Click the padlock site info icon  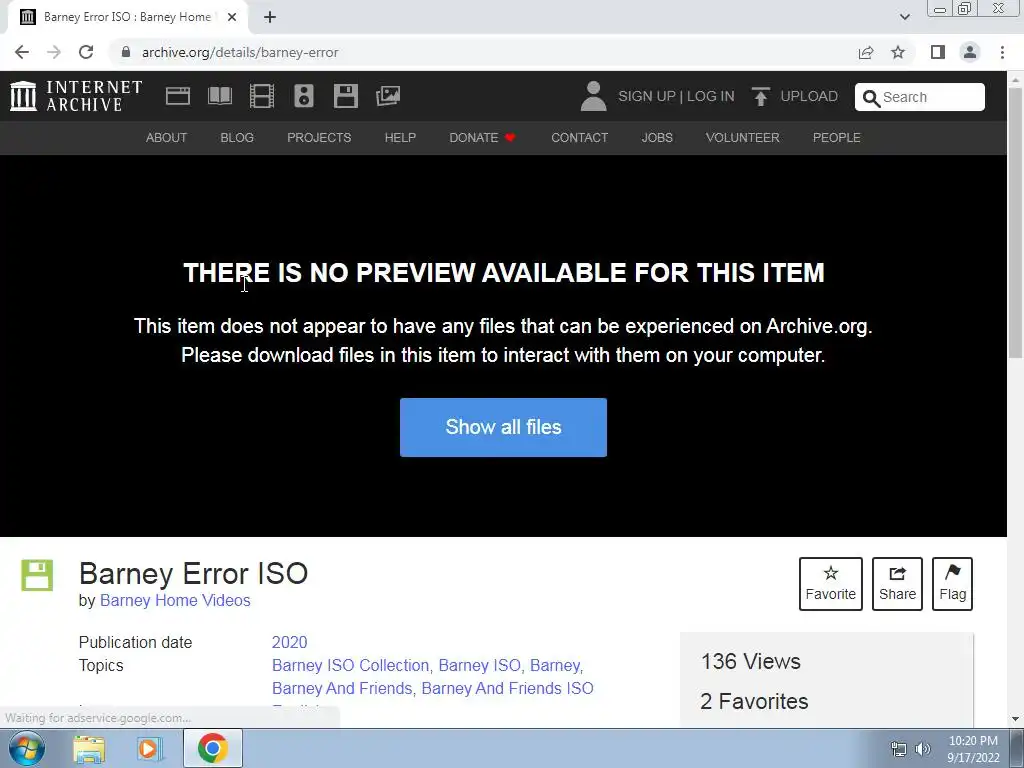pyautogui.click(x=126, y=52)
